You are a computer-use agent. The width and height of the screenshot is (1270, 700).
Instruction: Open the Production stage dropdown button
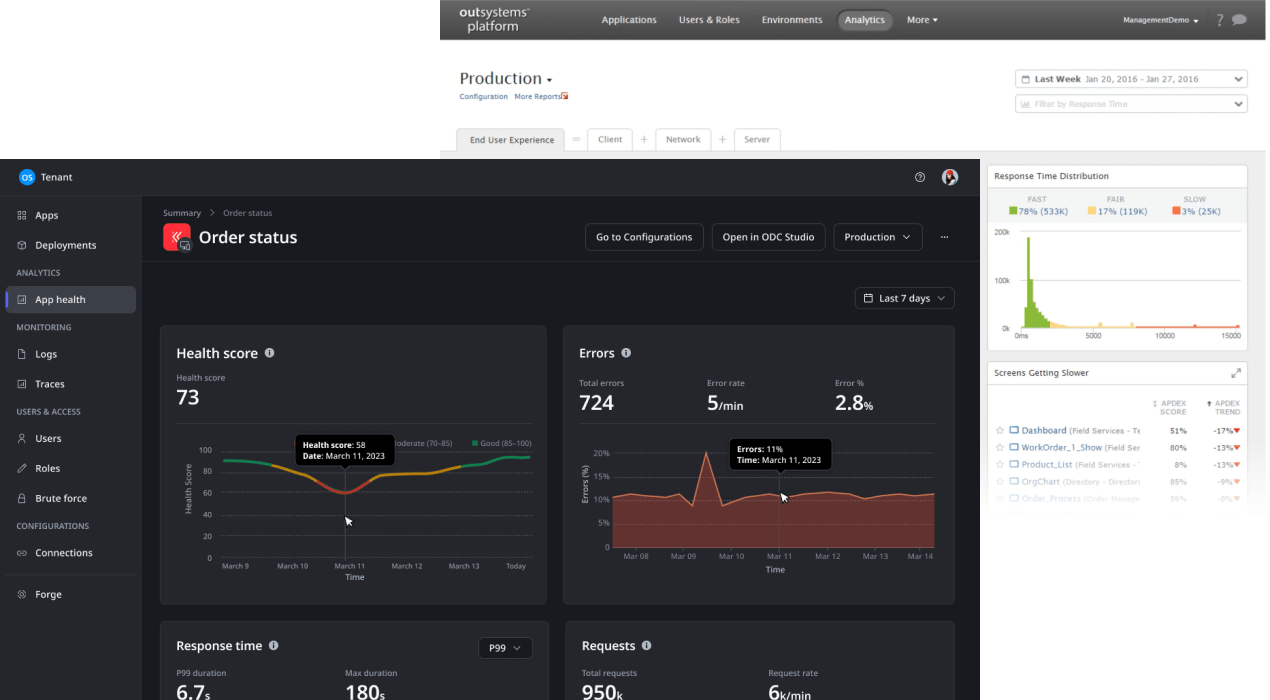pos(878,237)
